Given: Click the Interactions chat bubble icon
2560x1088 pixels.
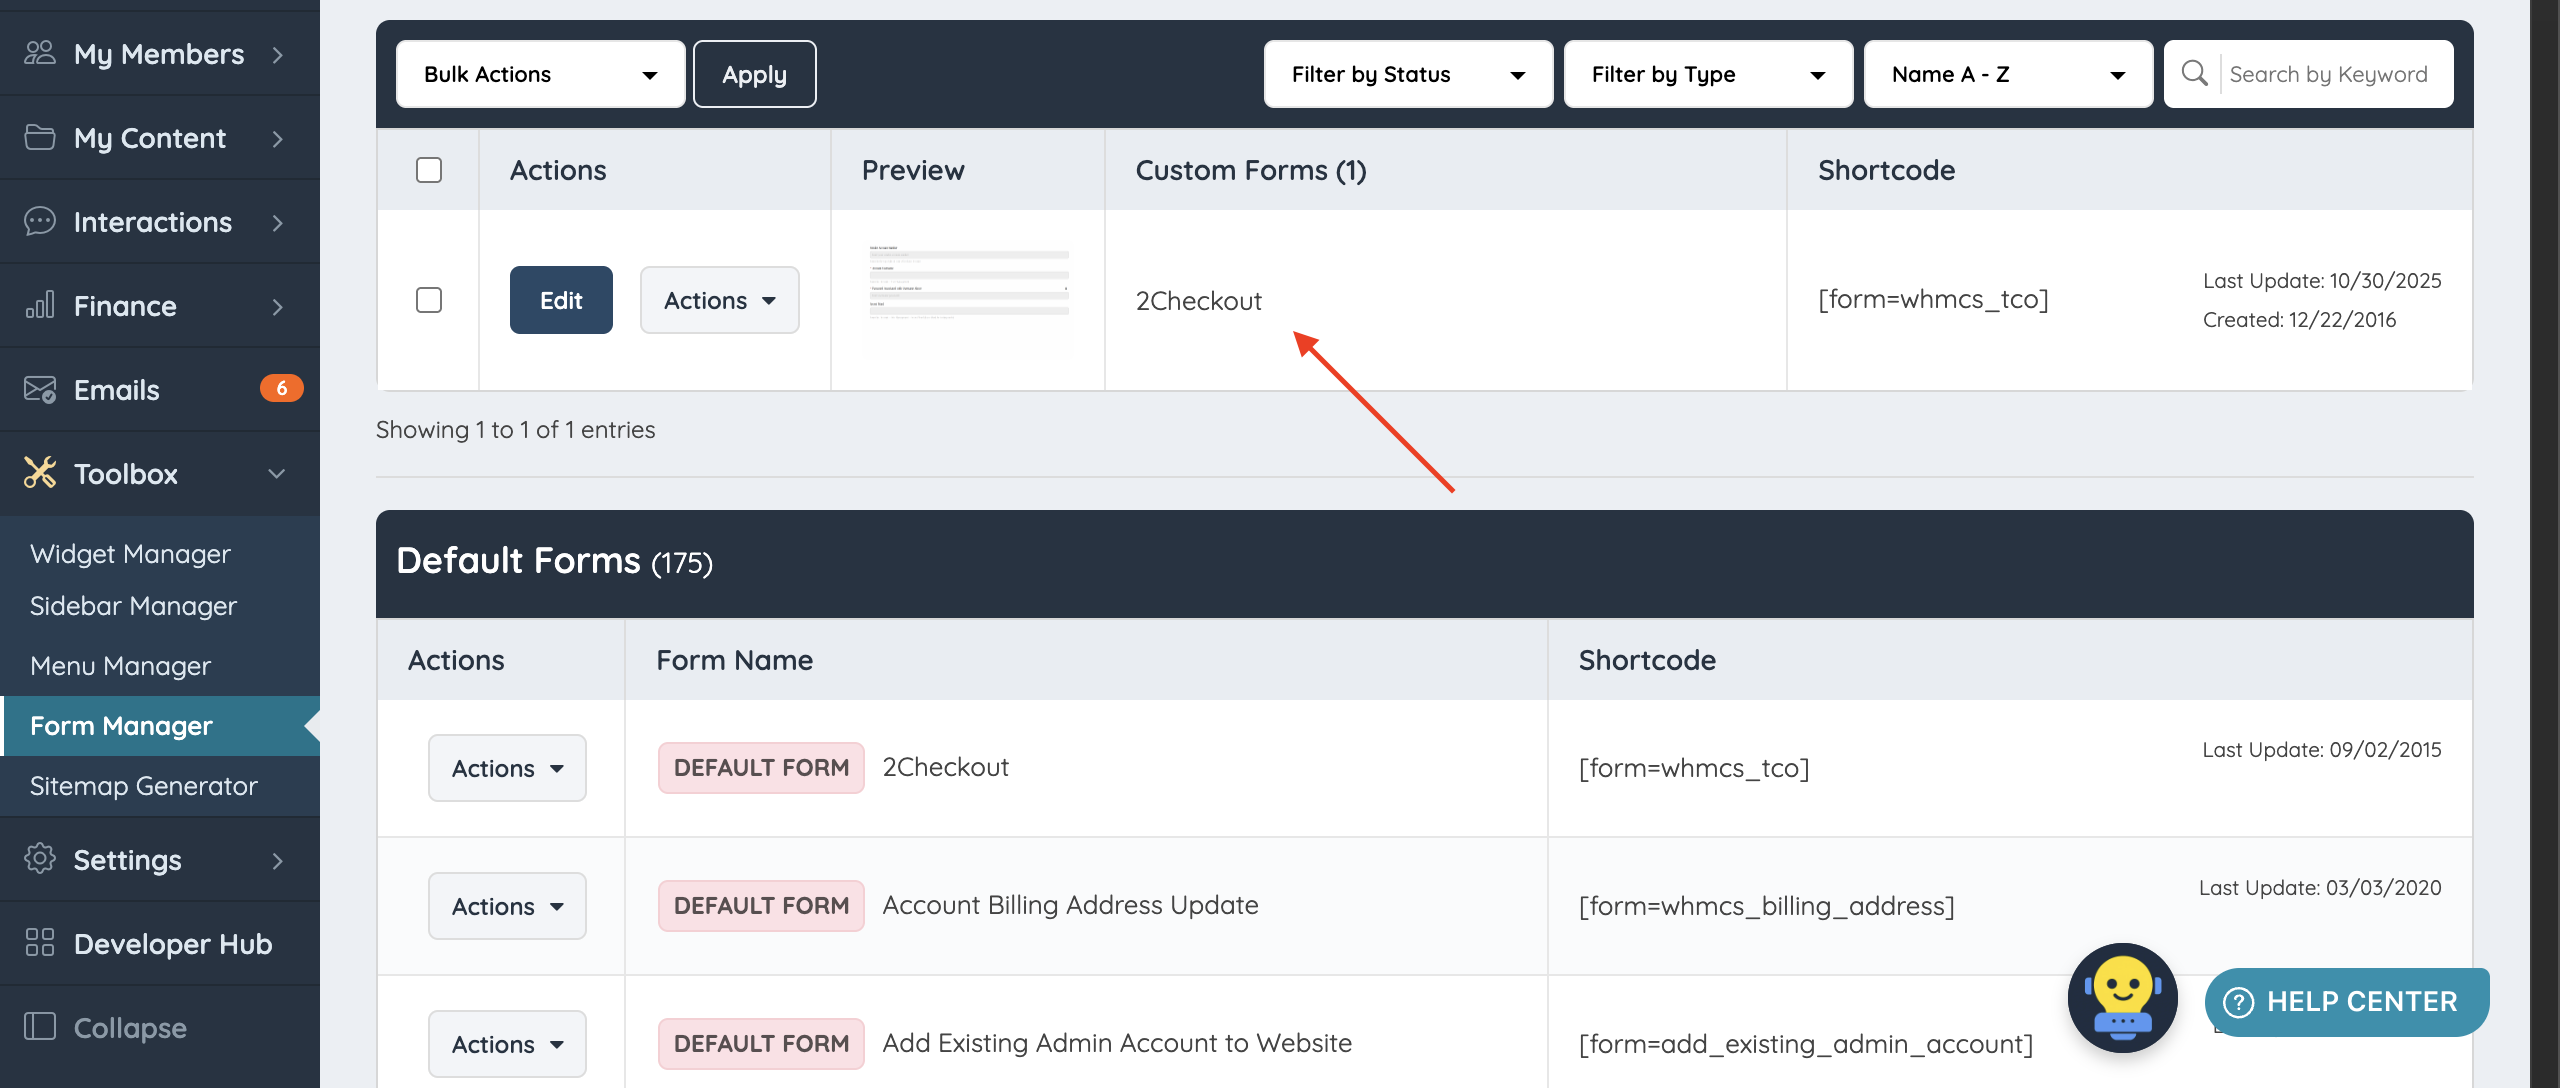Looking at the screenshot, I should pos(40,221).
